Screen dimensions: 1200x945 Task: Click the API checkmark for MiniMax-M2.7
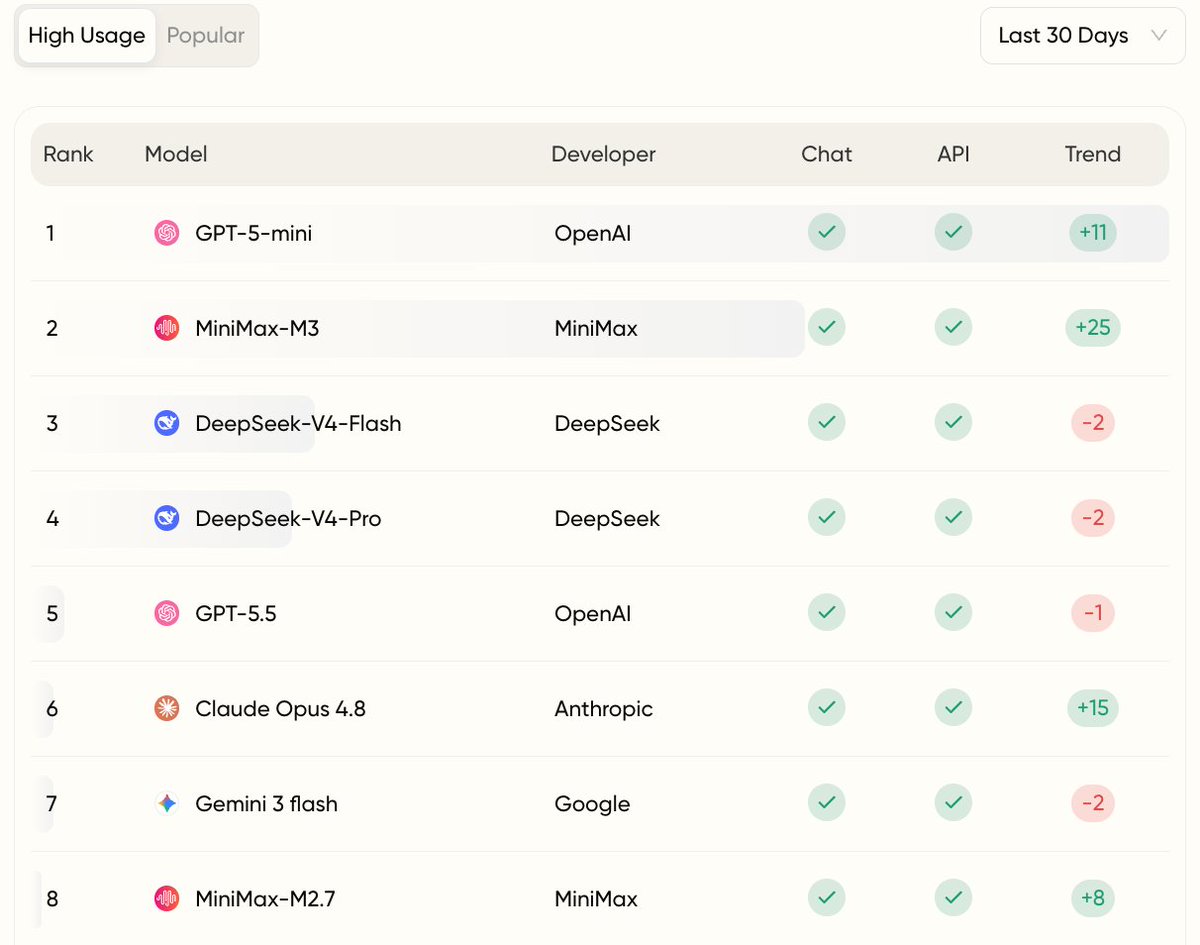953,897
